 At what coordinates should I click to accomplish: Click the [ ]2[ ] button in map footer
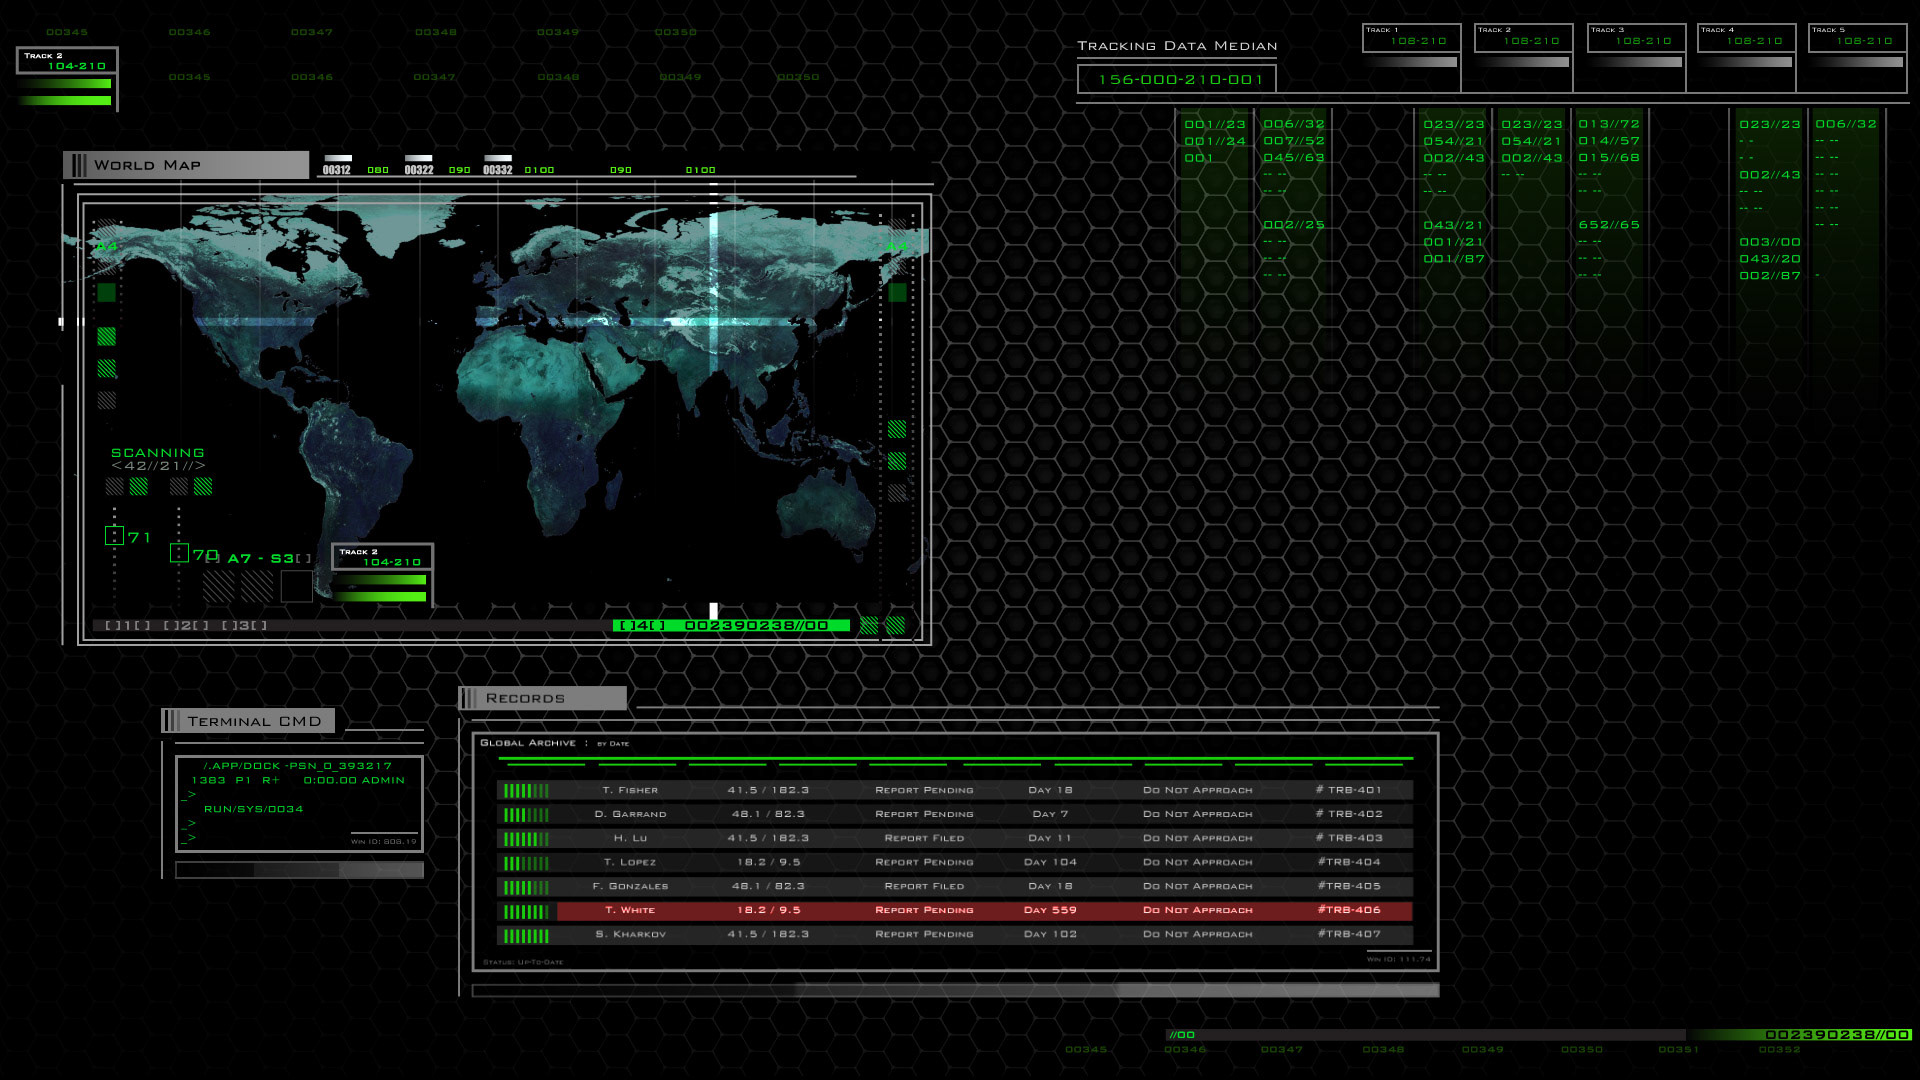186,626
